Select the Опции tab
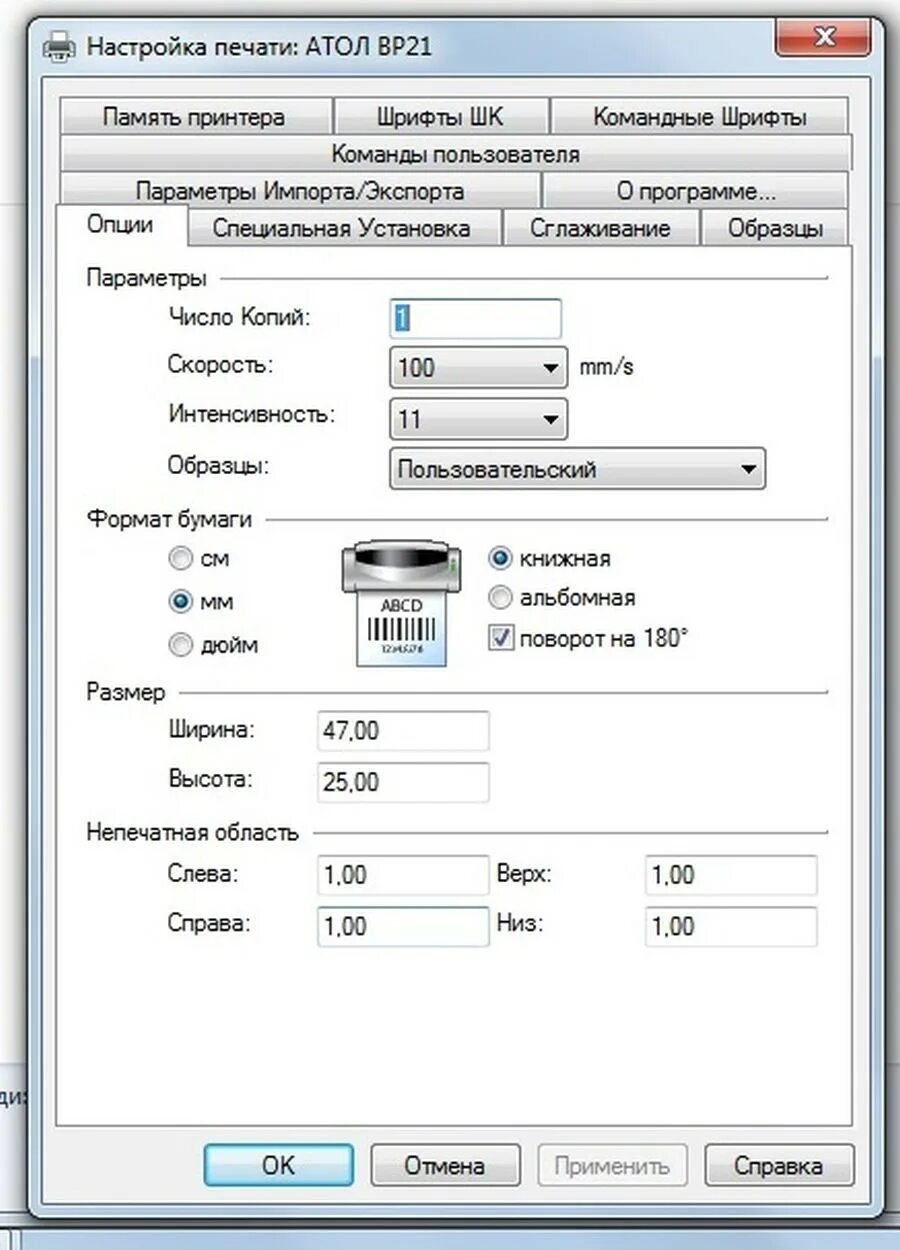 121,224
